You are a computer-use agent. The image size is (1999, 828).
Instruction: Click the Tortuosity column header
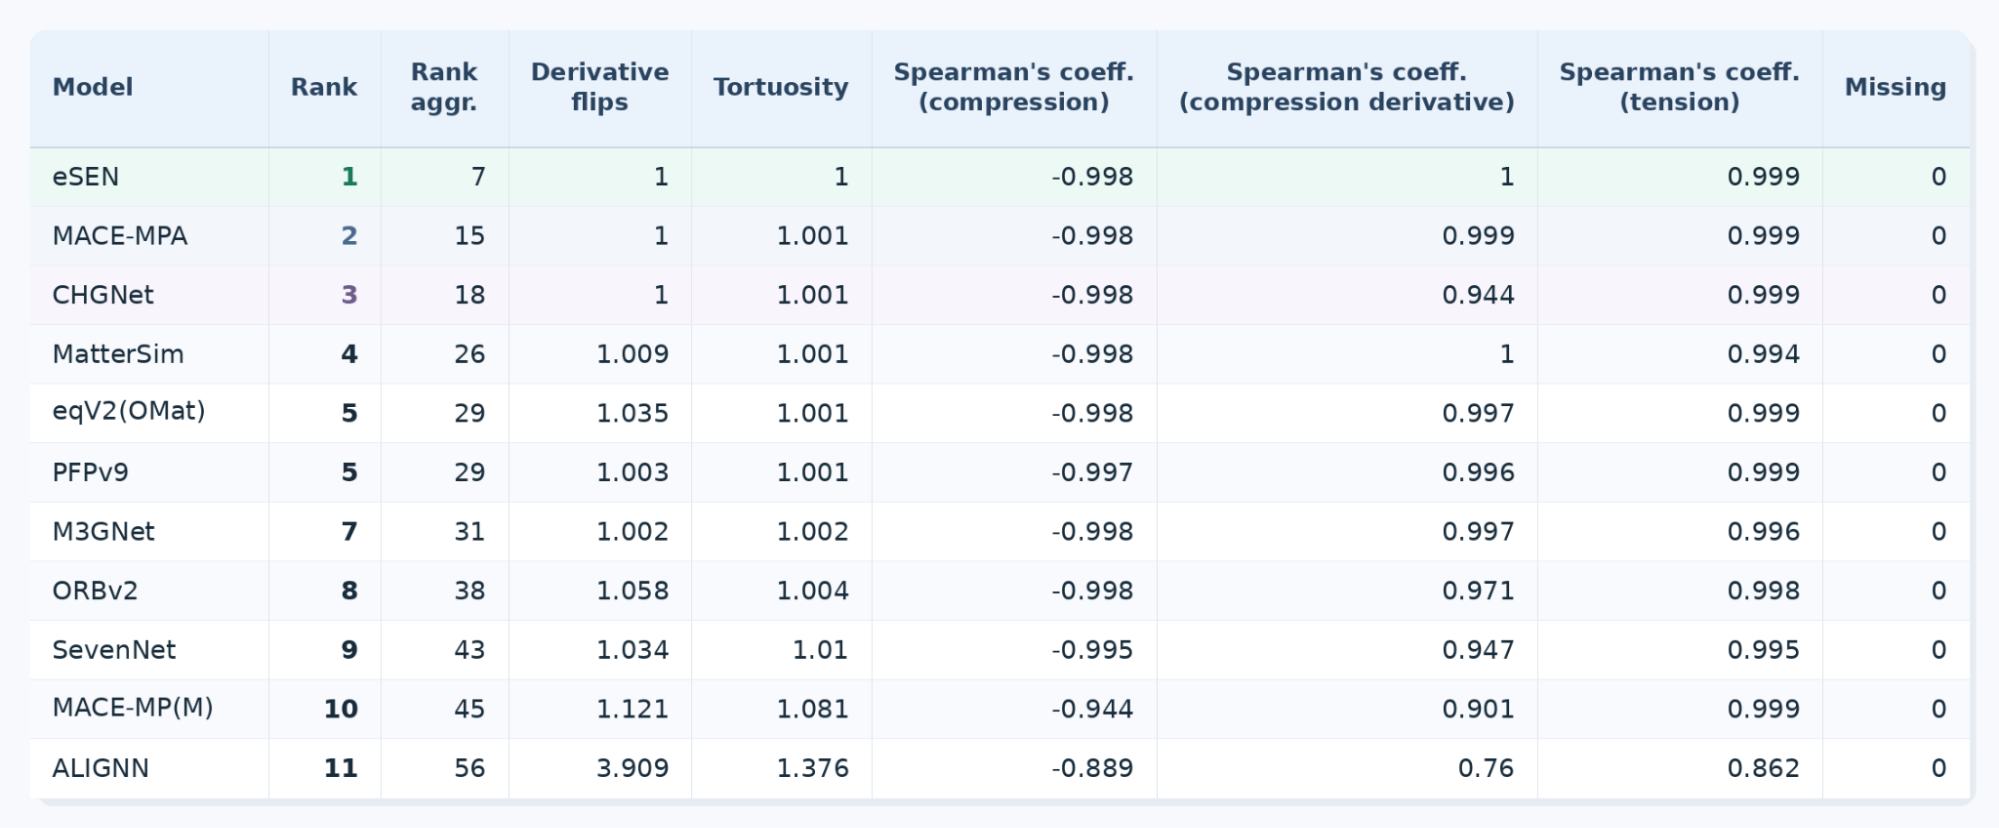pos(781,87)
